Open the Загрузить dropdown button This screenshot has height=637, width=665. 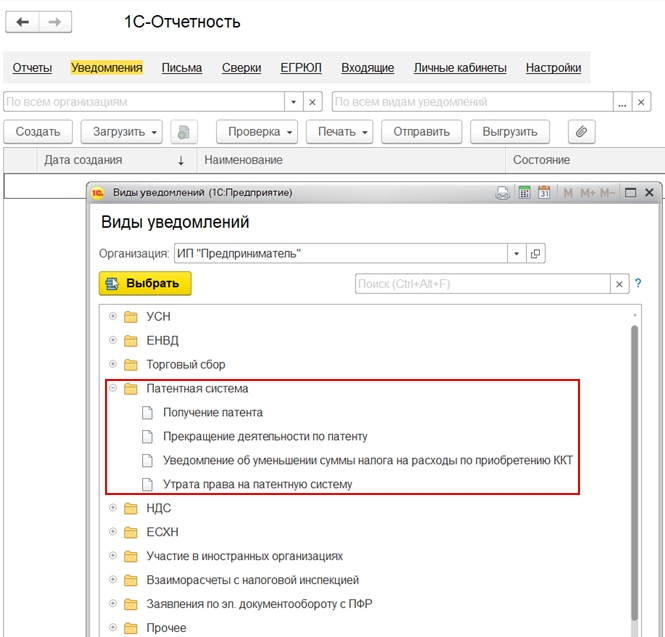(122, 132)
